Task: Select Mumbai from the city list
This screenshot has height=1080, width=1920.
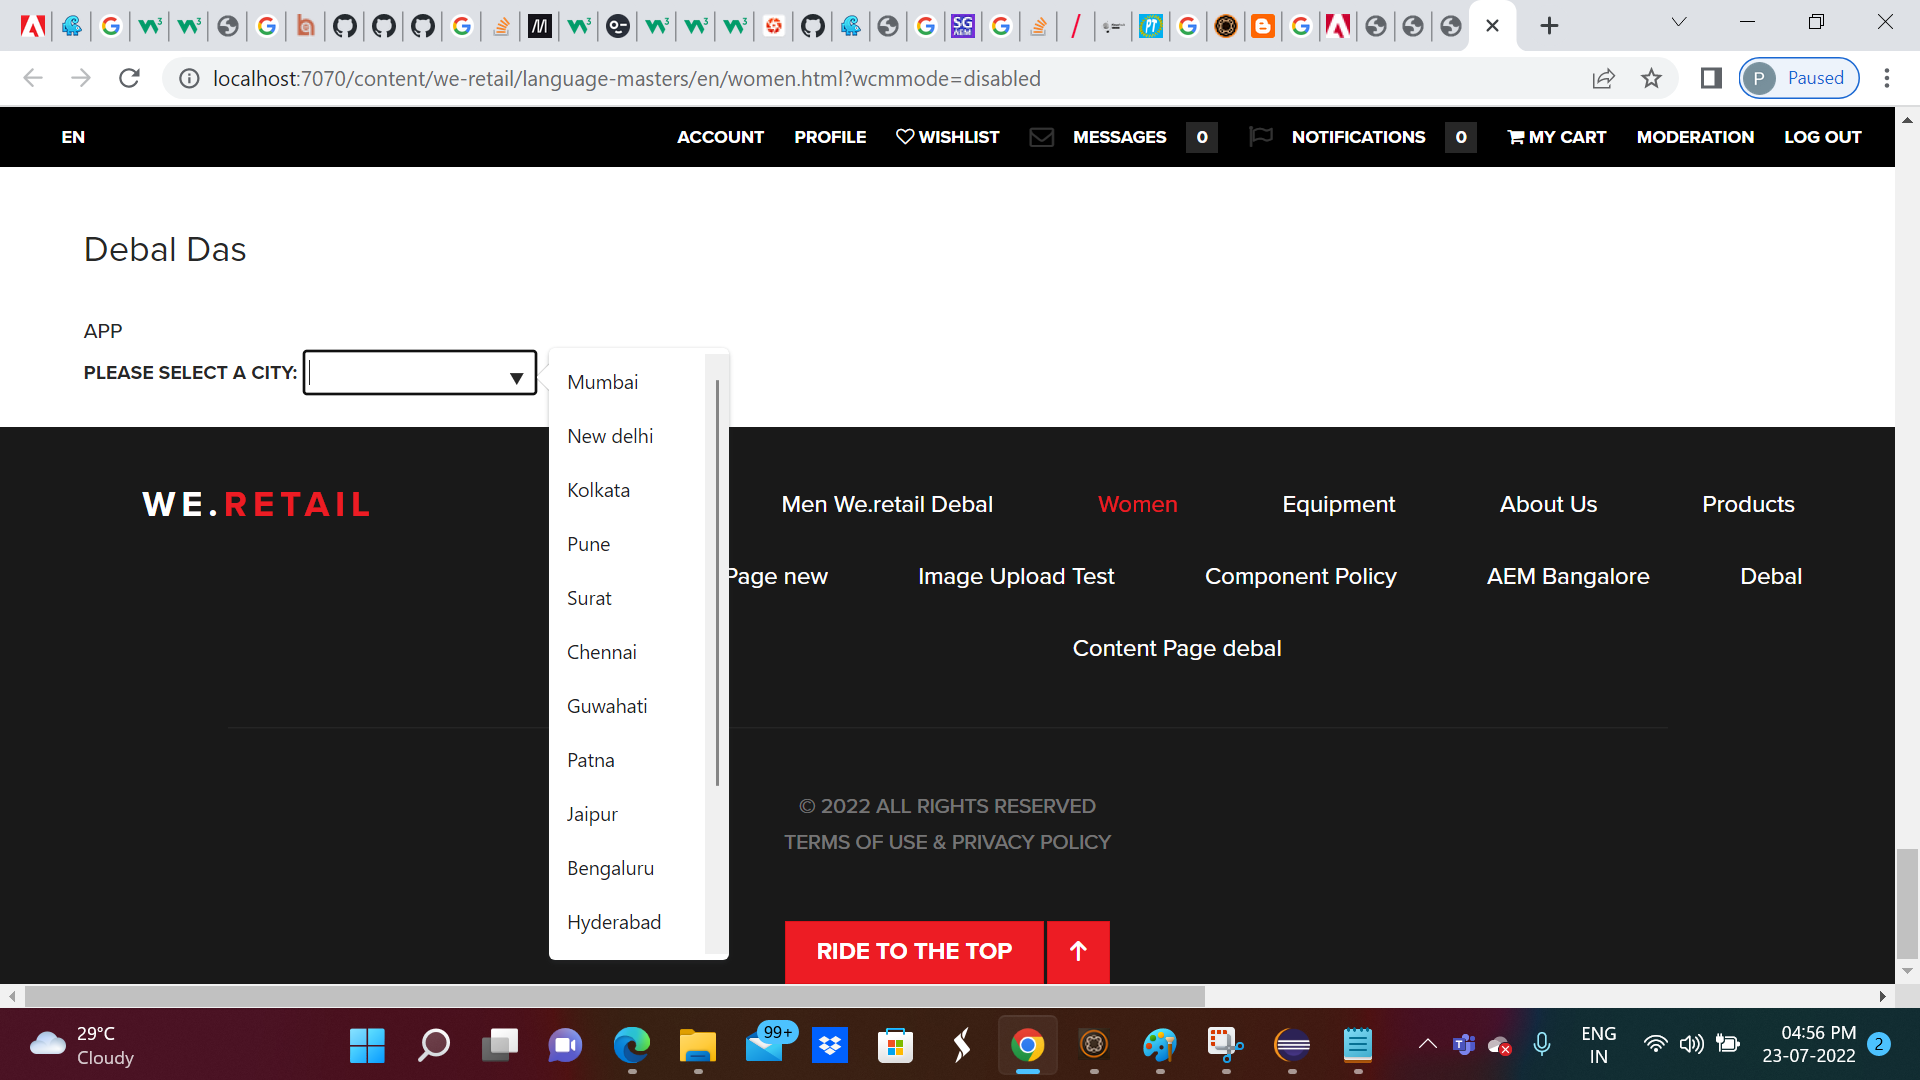Action: pyautogui.click(x=602, y=381)
